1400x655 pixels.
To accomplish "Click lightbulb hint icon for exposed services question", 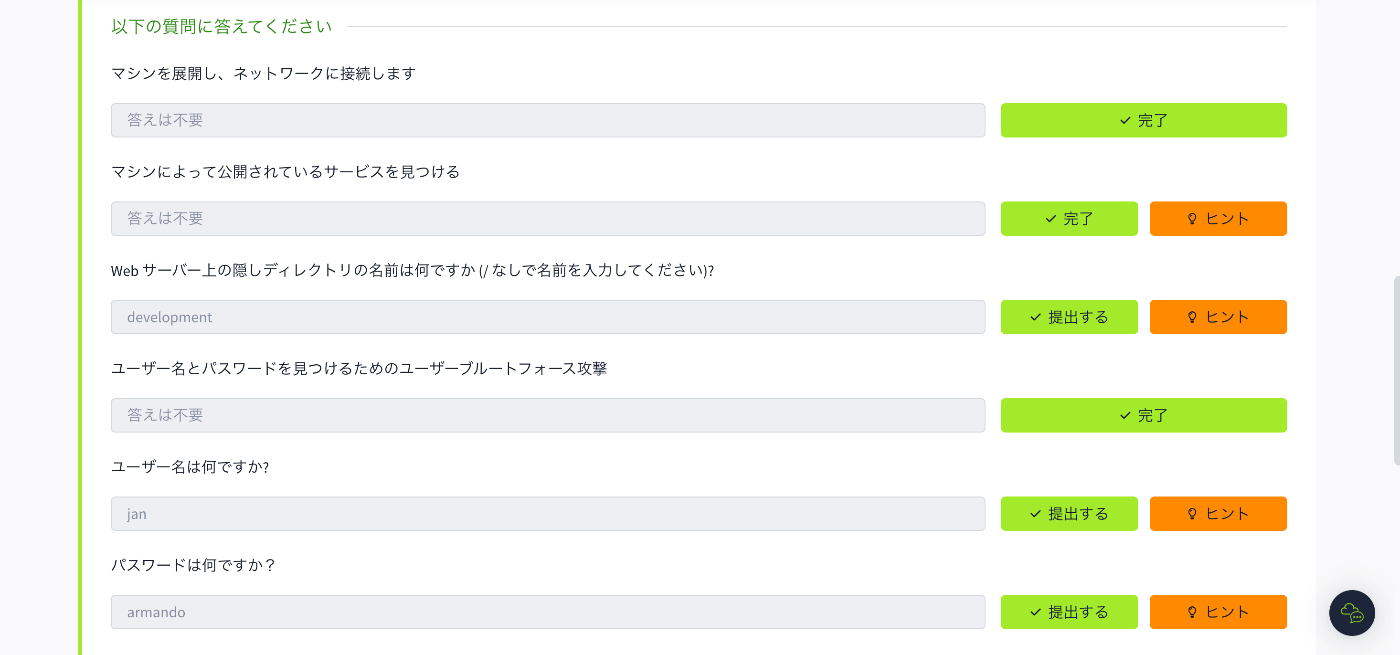I will point(1192,219).
